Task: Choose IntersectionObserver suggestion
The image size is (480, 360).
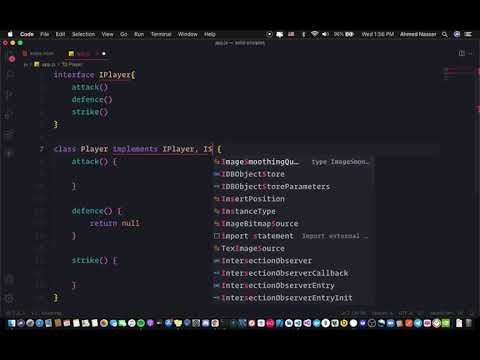Action: click(293, 260)
